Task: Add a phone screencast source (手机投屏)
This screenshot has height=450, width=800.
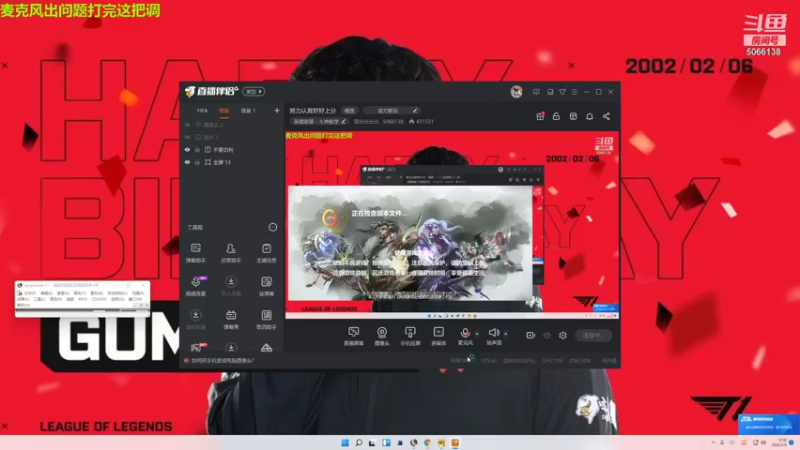Action: coord(410,336)
